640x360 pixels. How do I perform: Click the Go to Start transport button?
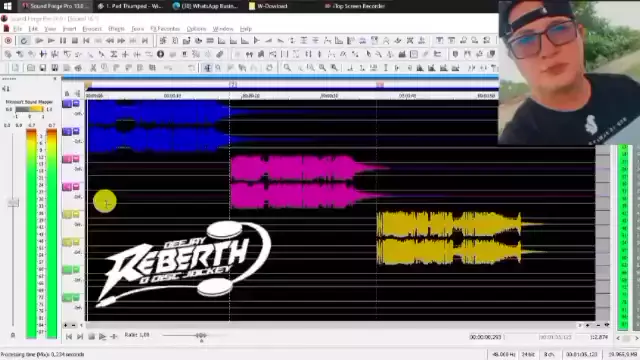click(87, 40)
